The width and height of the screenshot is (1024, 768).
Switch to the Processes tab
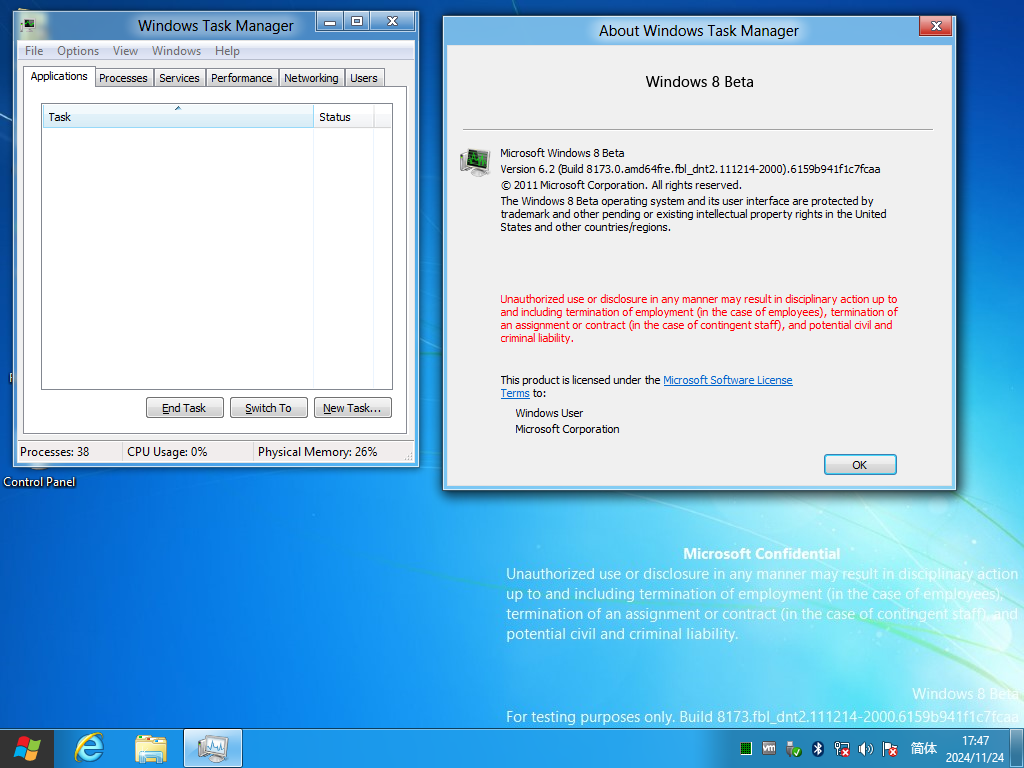point(123,78)
